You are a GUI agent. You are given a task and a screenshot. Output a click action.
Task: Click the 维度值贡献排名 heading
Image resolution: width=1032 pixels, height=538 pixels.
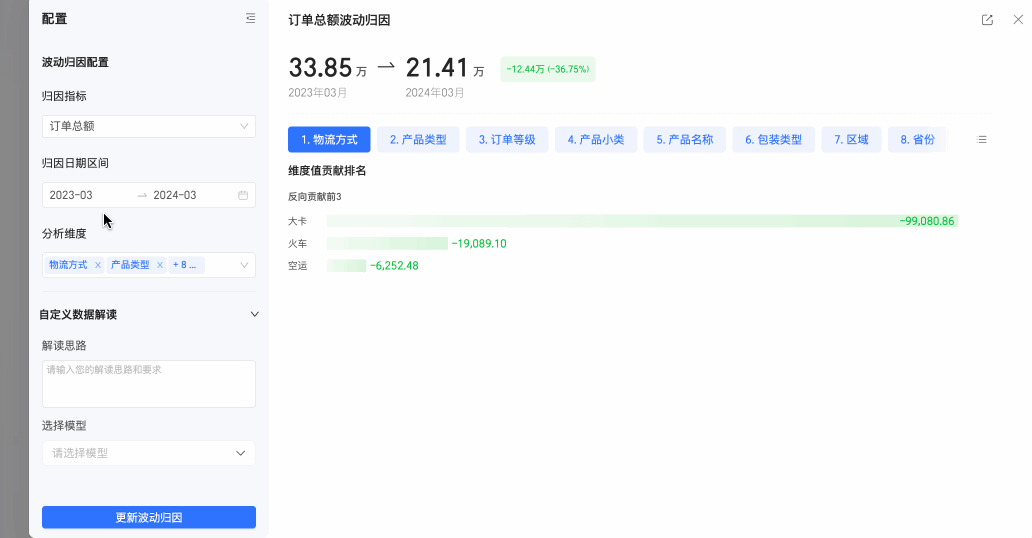327,171
